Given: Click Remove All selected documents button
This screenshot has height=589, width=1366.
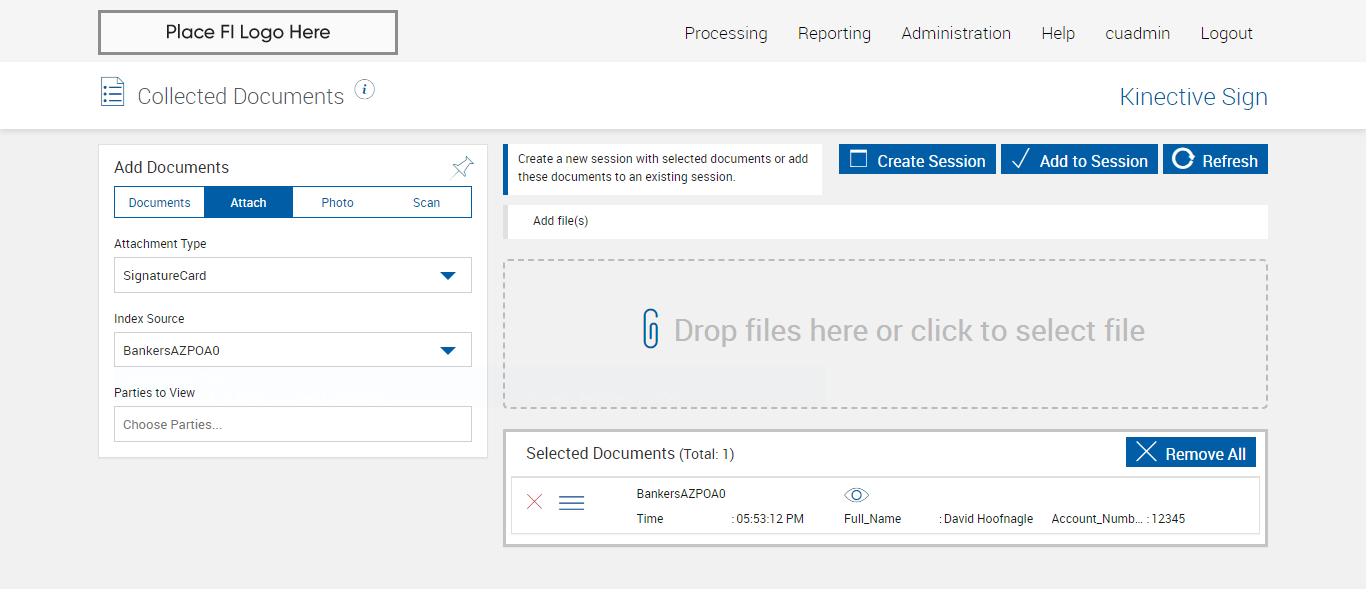Looking at the screenshot, I should [x=1190, y=453].
